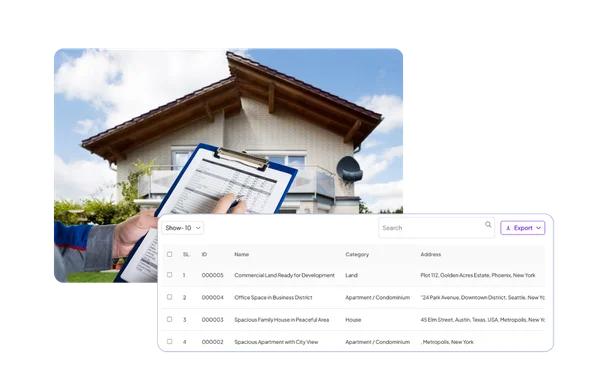Image resolution: width=600 pixels, height=380 pixels.
Task: Click ID 000002 cell
Action: coord(212,342)
